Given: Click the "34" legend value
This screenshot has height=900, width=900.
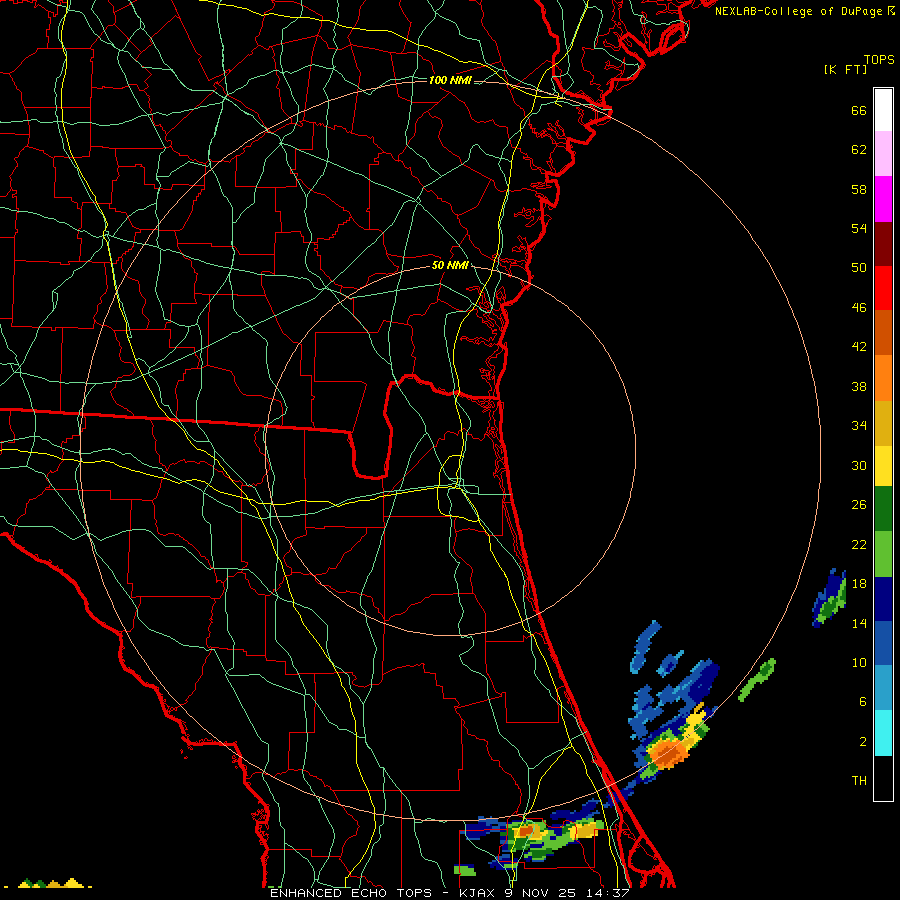Looking at the screenshot, I should 859,425.
